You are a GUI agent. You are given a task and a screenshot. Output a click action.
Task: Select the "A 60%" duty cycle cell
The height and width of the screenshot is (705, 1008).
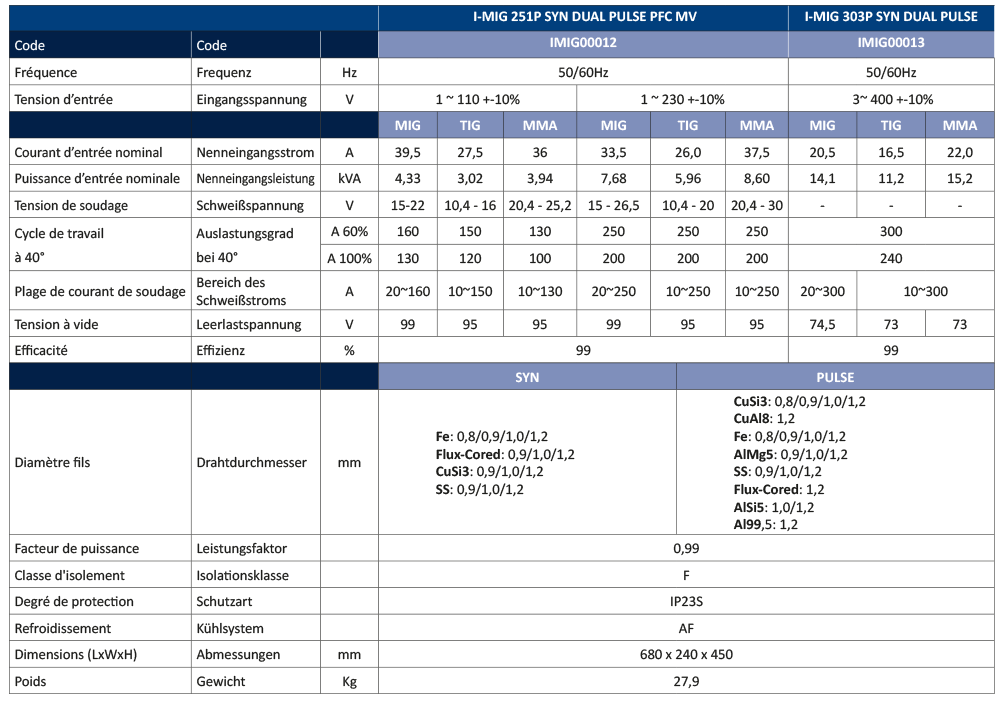[x=349, y=231]
